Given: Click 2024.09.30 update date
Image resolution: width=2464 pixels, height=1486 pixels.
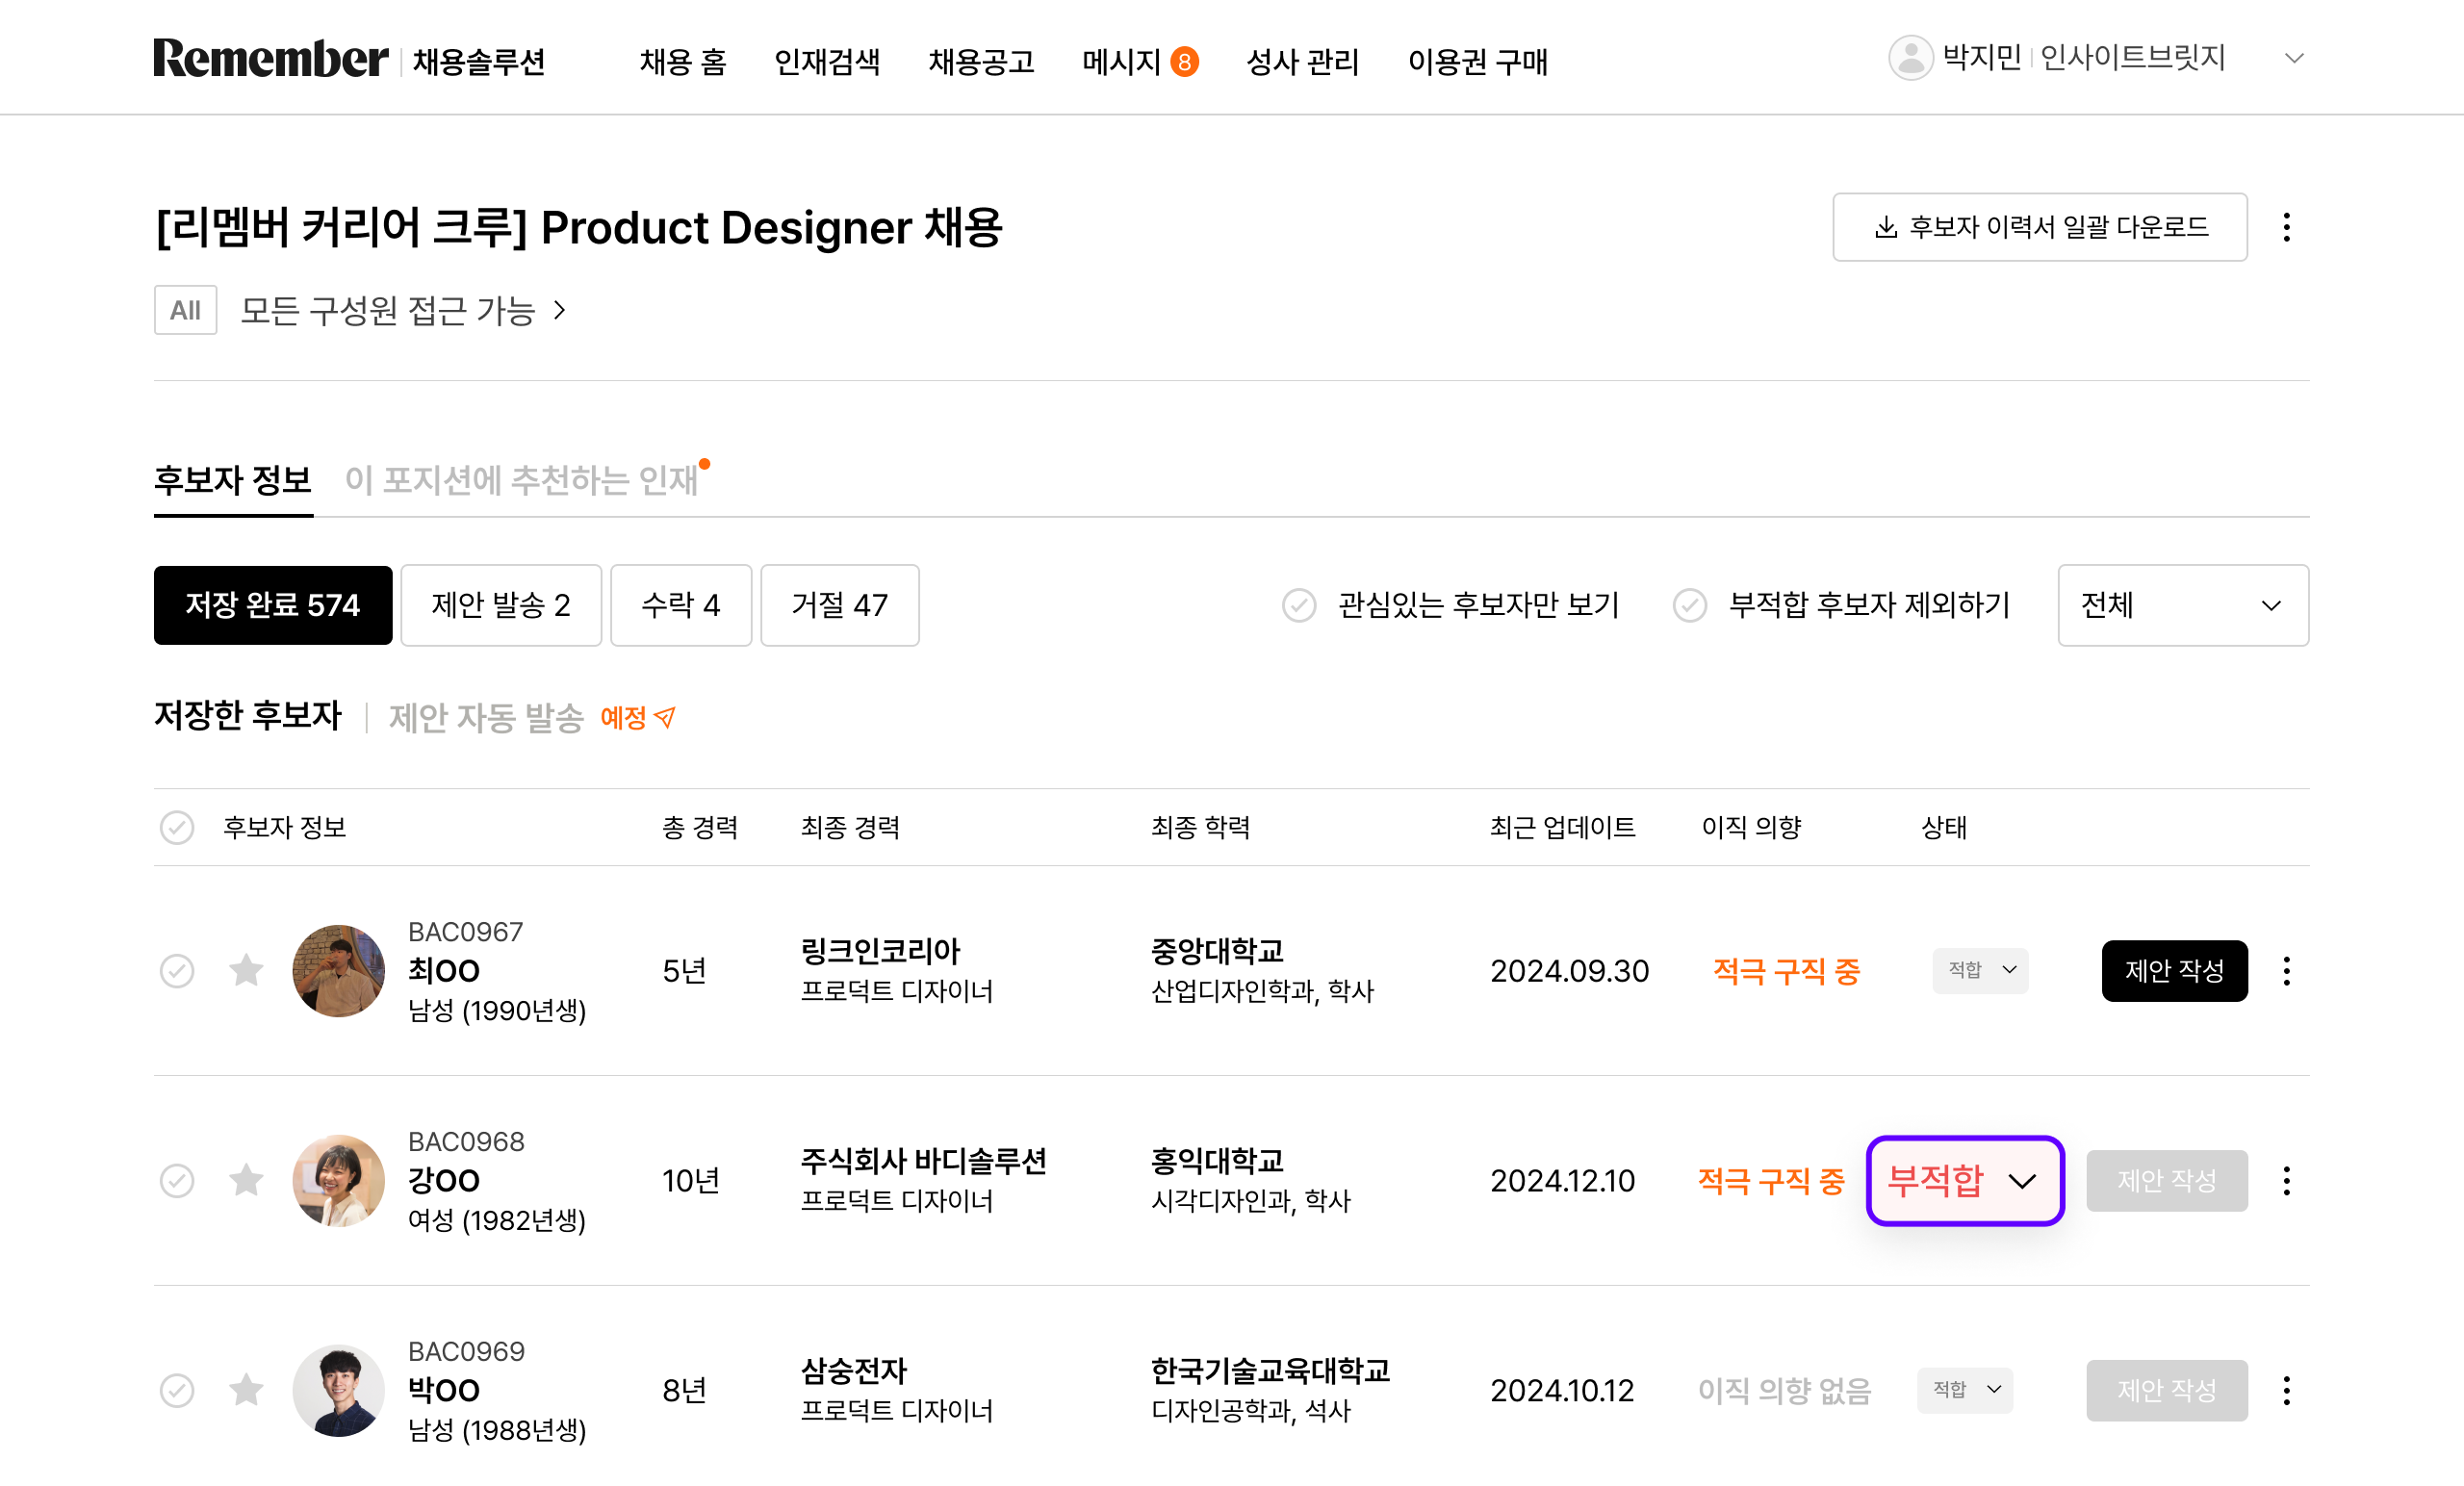Looking at the screenshot, I should [x=1569, y=971].
